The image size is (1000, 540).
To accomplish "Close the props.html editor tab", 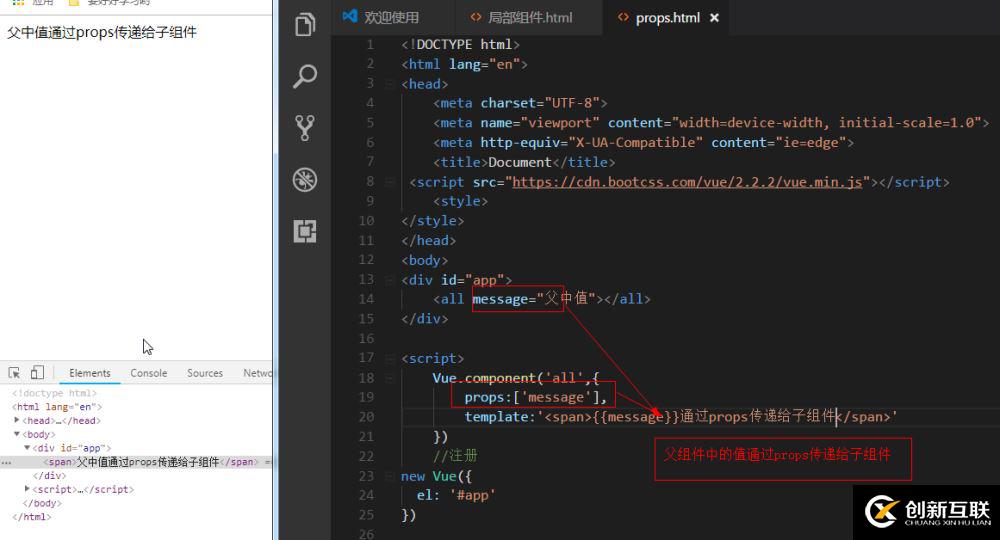I will click(x=714, y=18).
